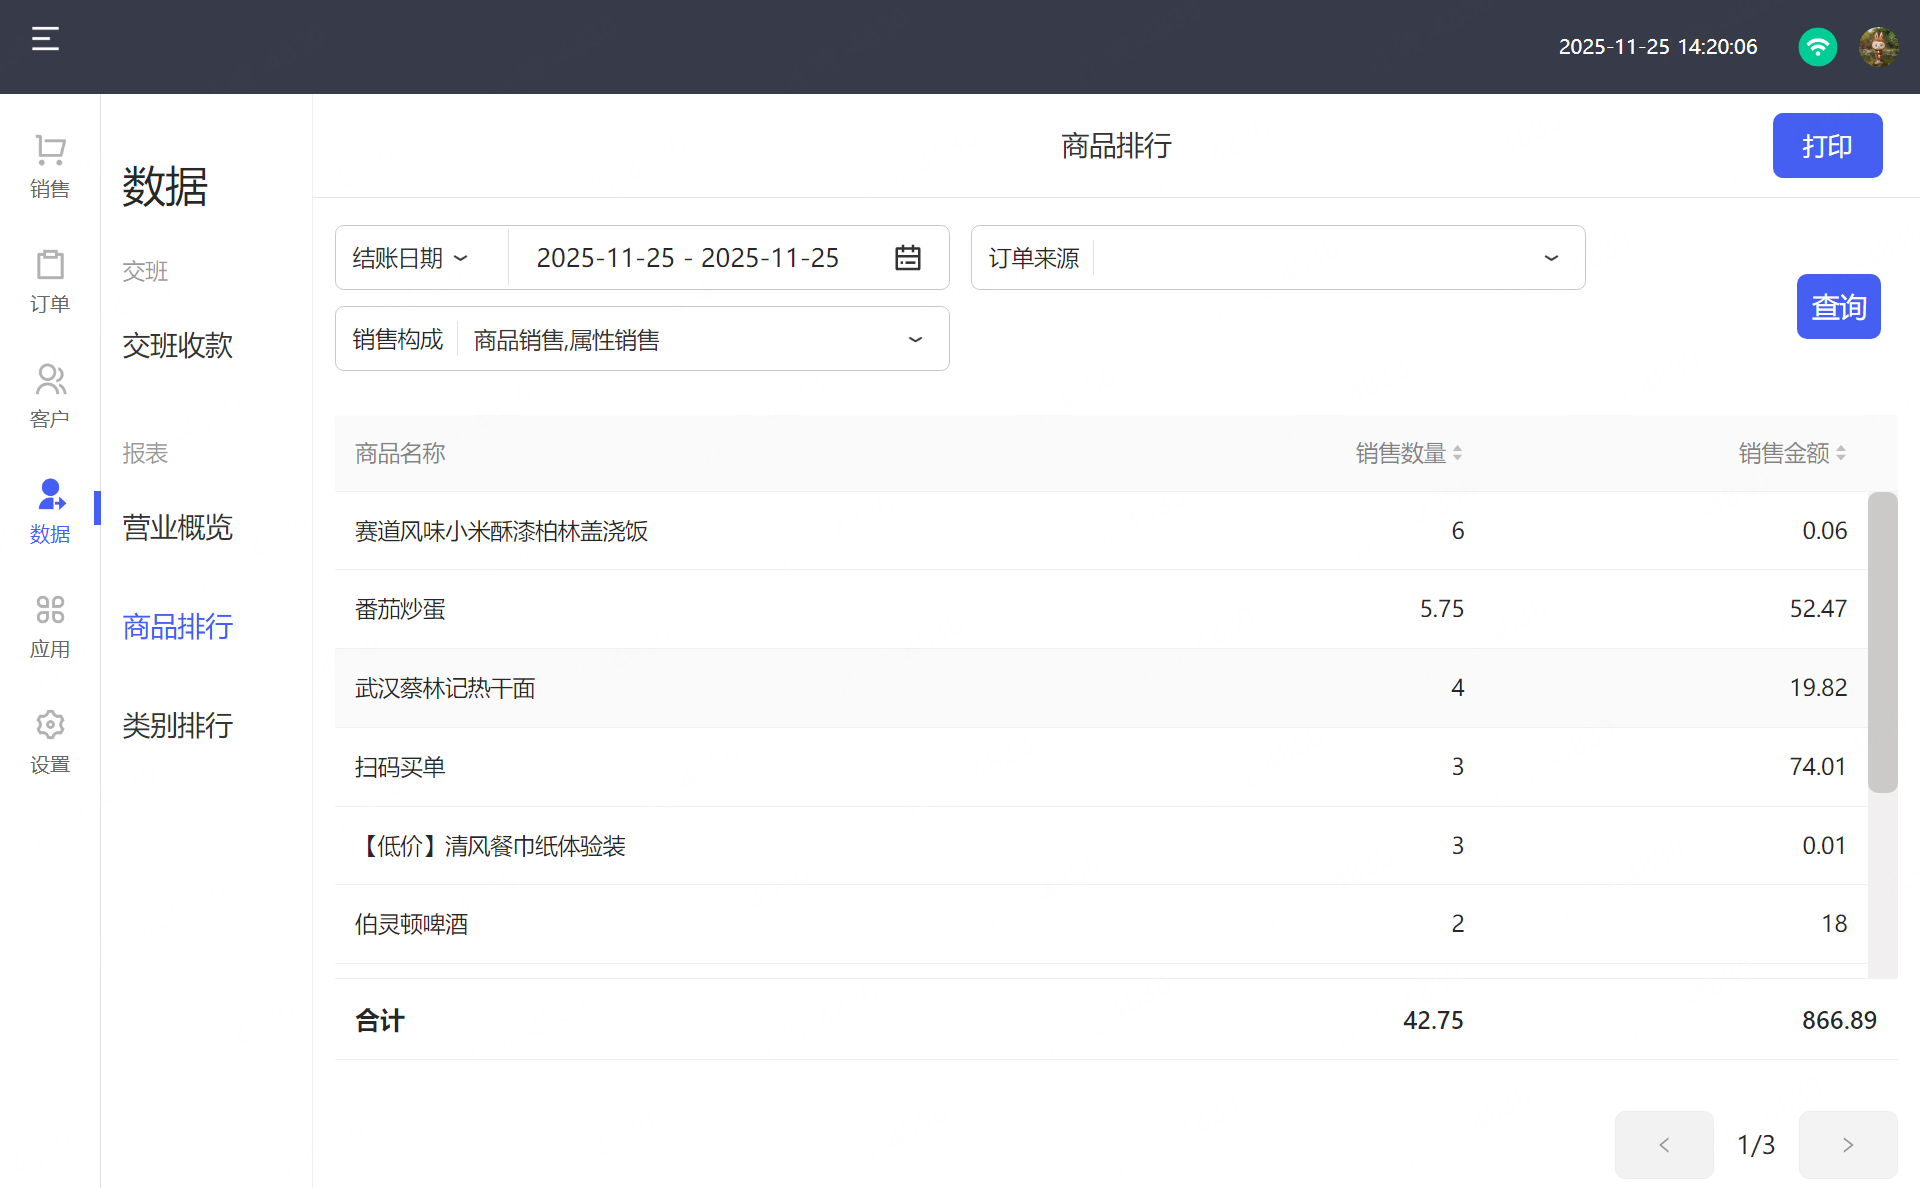Image resolution: width=1920 pixels, height=1188 pixels.
Task: Expand the 销售构成 dropdown
Action: 914,340
